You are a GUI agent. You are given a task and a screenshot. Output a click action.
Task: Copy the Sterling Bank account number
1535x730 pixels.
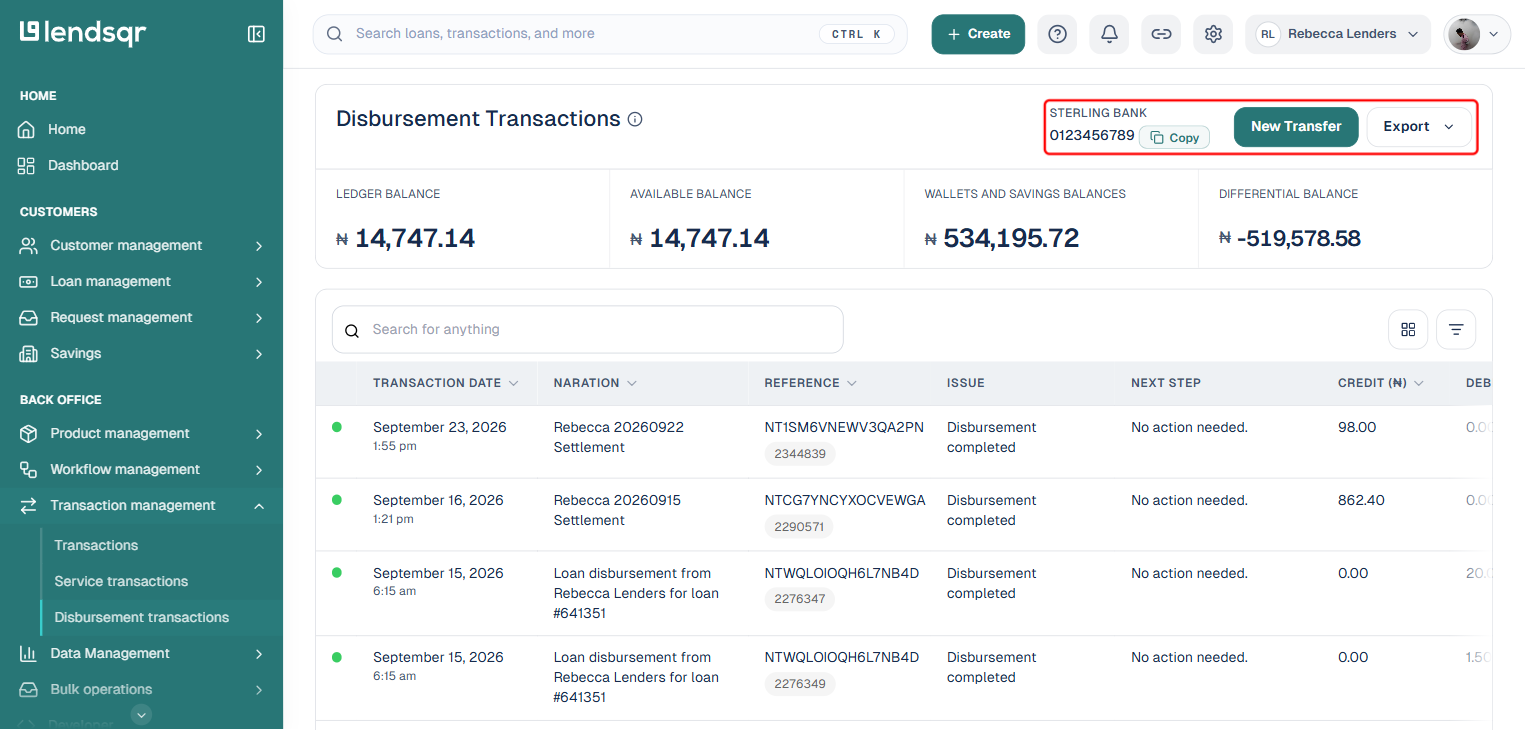click(1174, 138)
